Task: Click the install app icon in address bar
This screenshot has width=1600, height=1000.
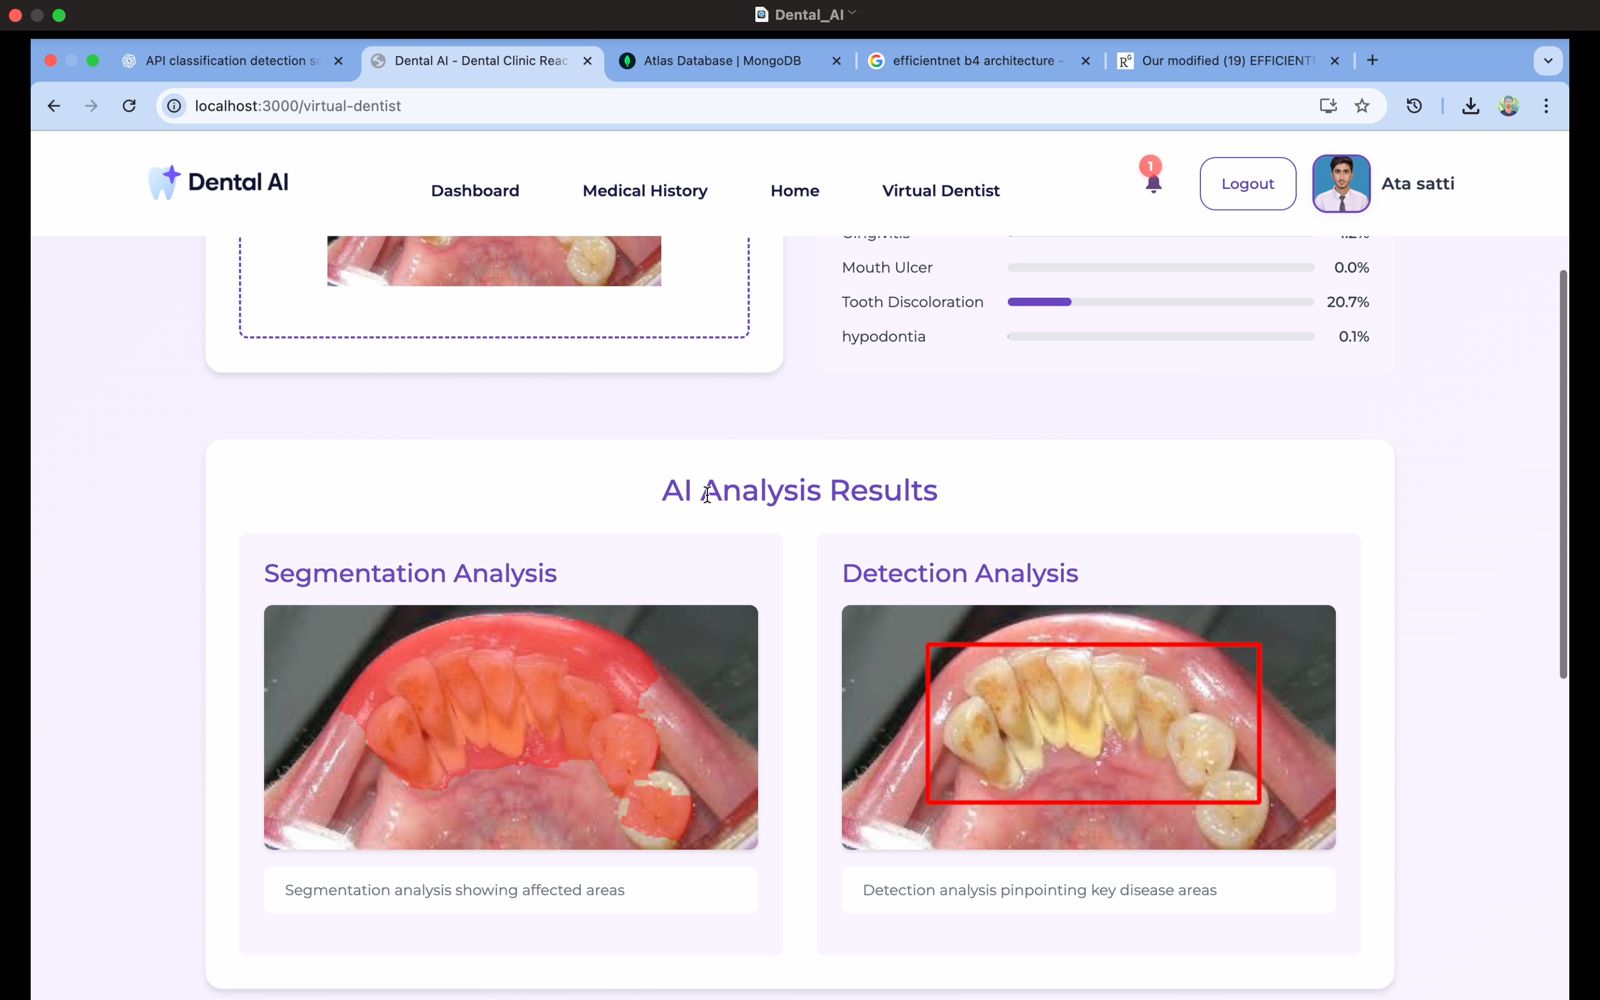Action: (x=1328, y=105)
